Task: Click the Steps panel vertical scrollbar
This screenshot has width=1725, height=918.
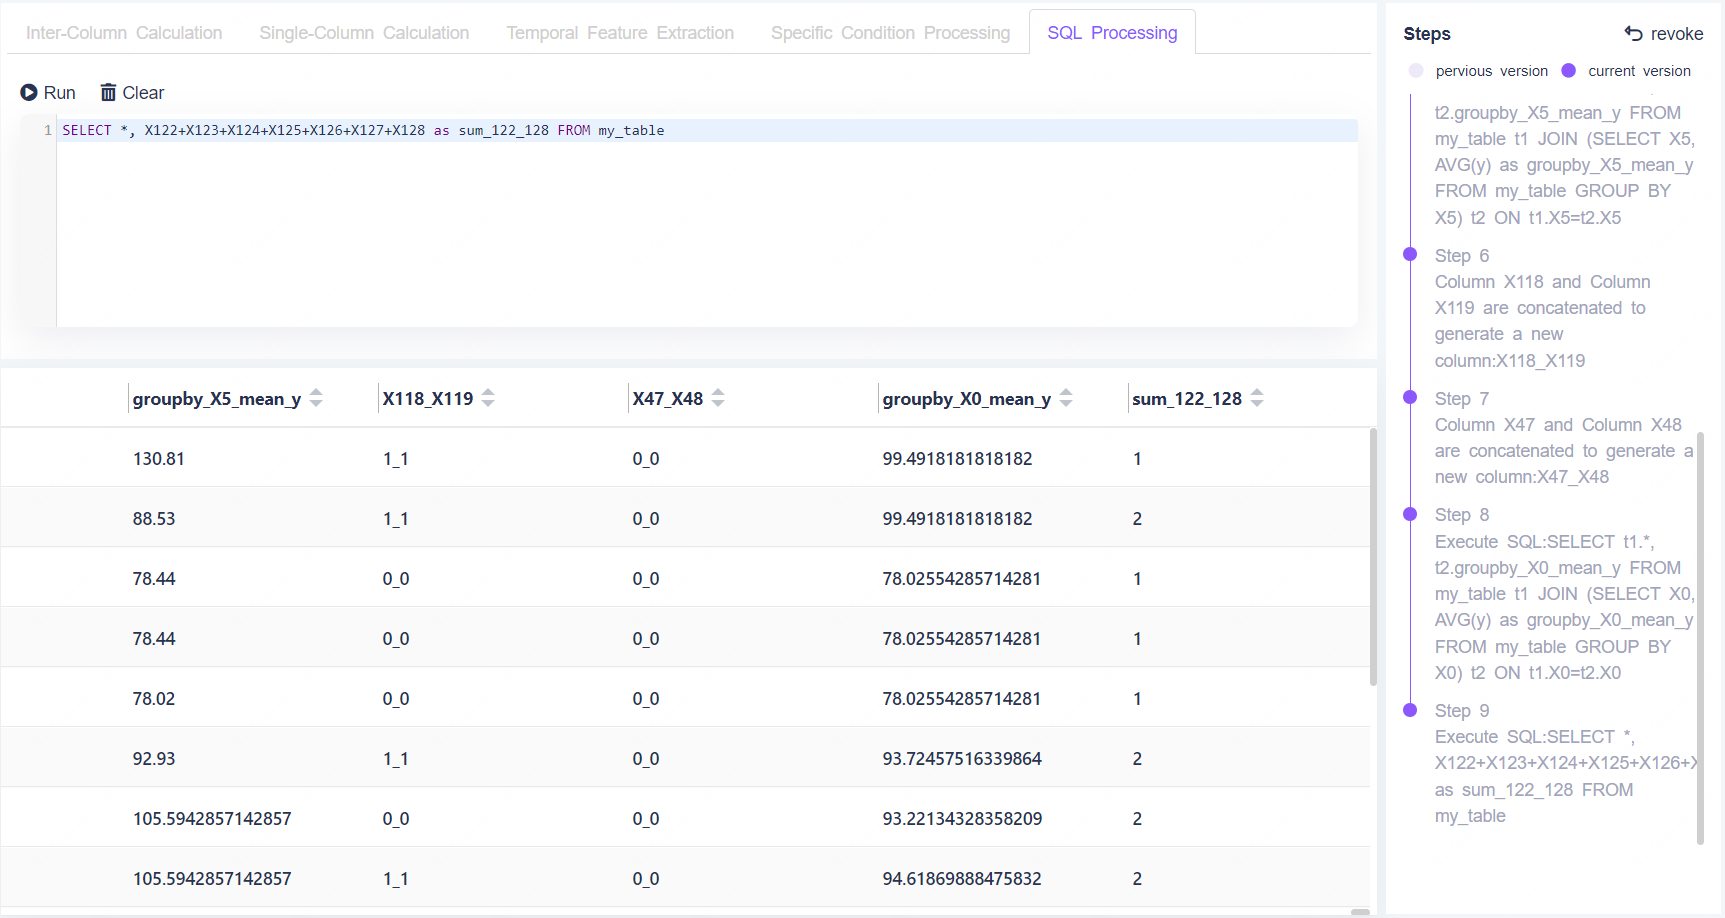Action: pos(1700,638)
